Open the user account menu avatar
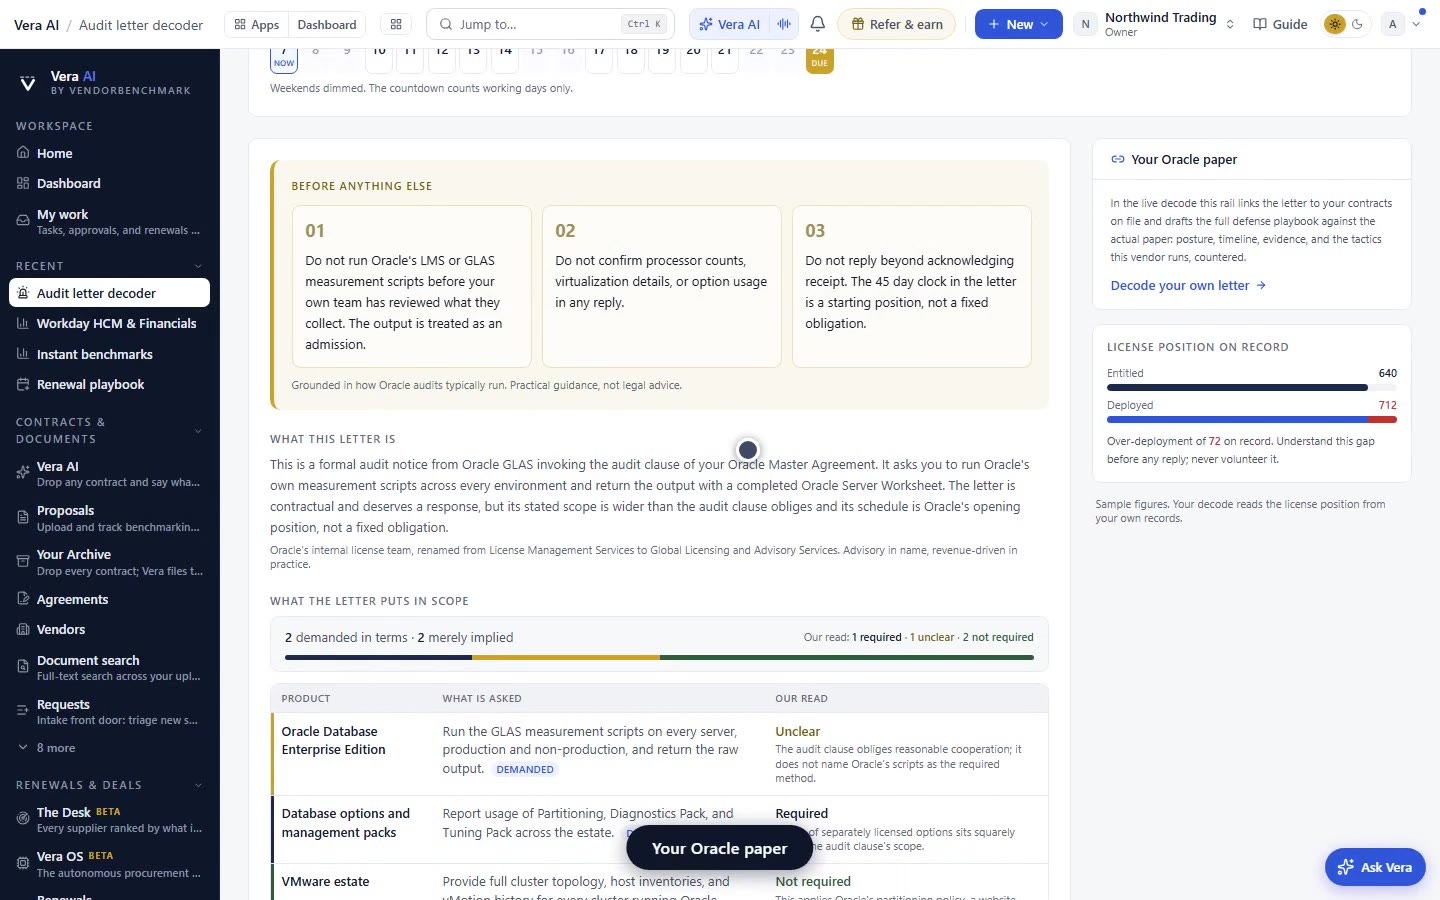The height and width of the screenshot is (900, 1440). [x=1392, y=24]
